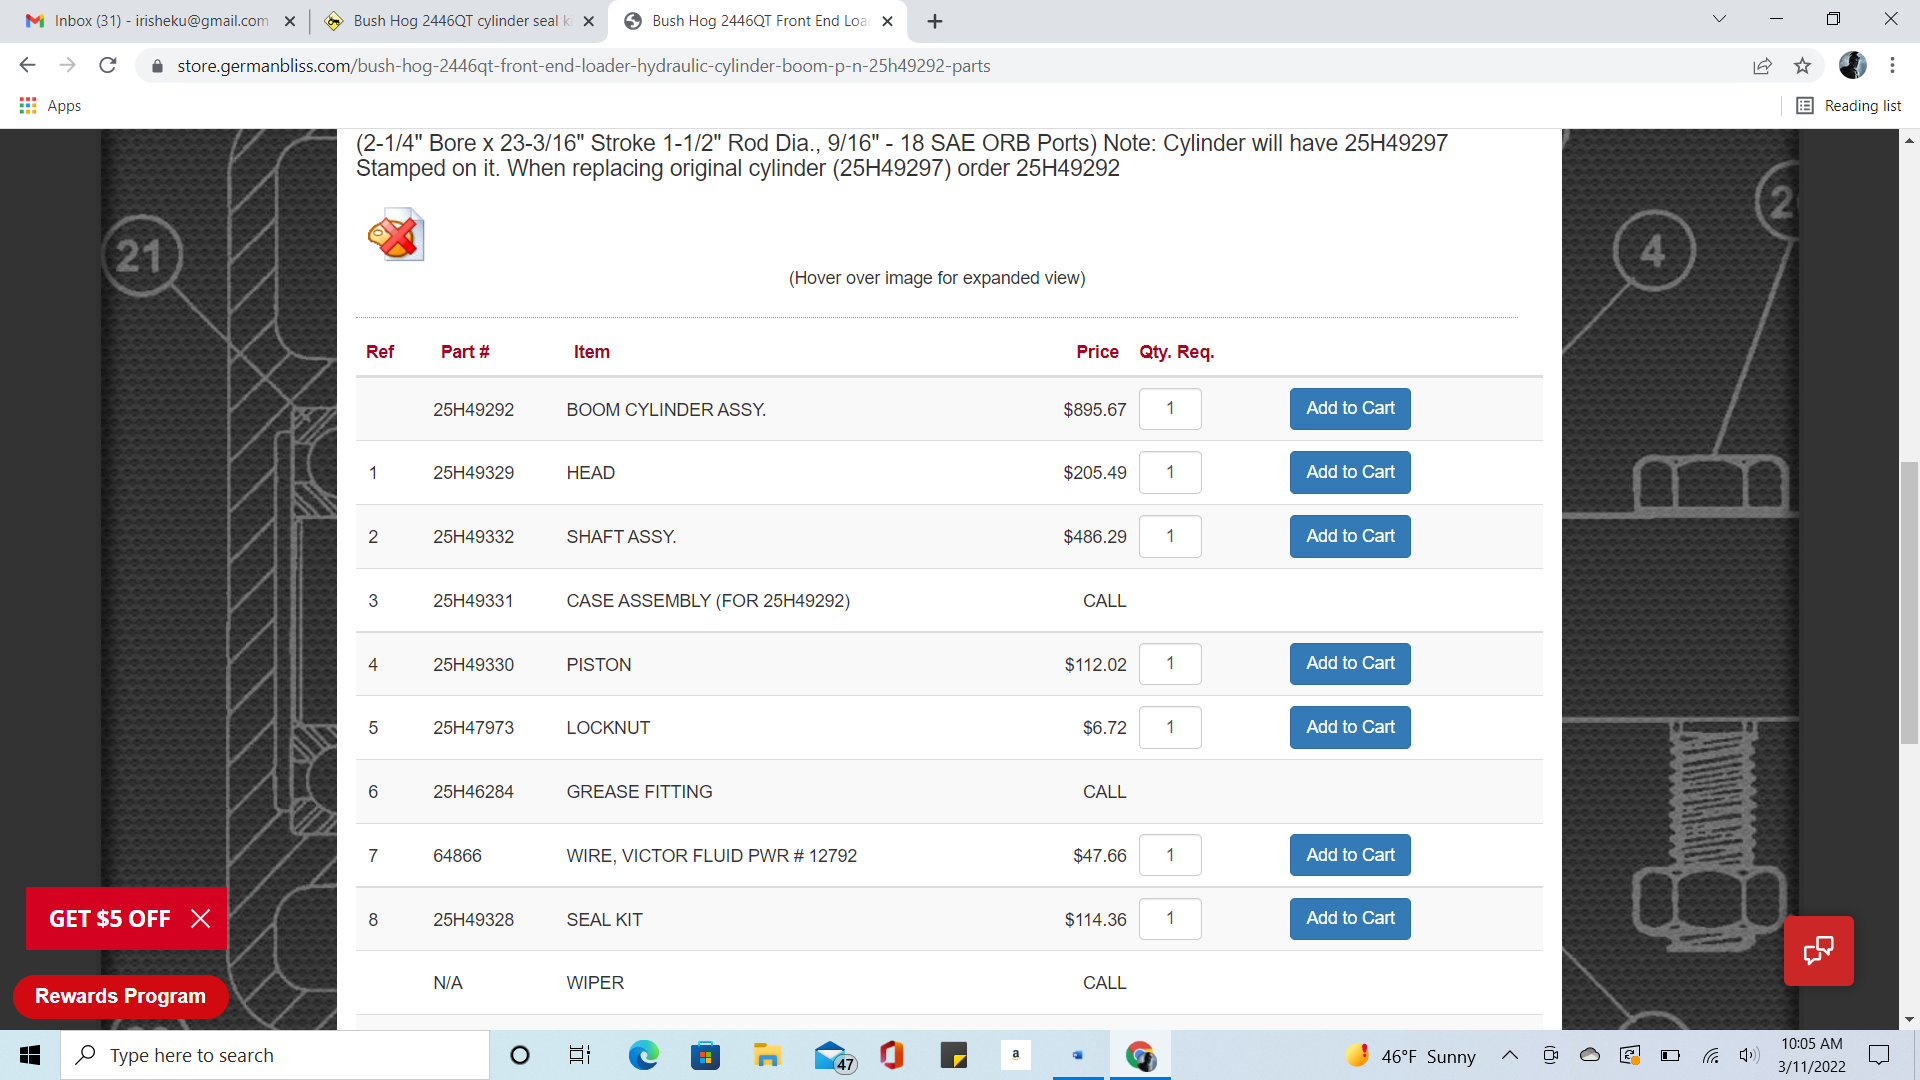Screen dimensions: 1920x1080
Task: Click the quantity field for PISTON
Action: 1170,664
